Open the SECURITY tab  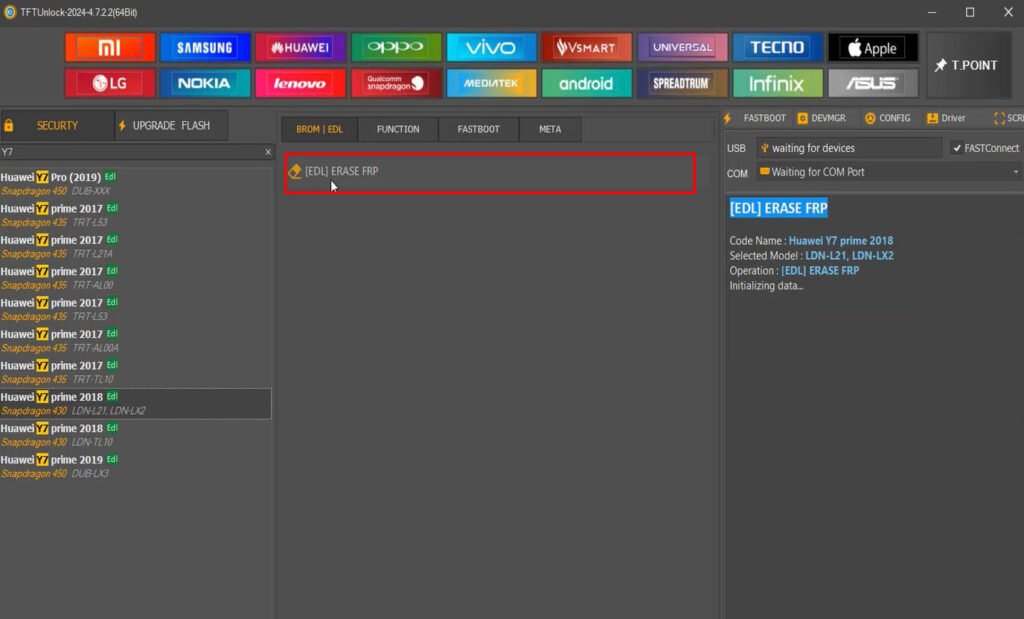pyautogui.click(x=57, y=125)
